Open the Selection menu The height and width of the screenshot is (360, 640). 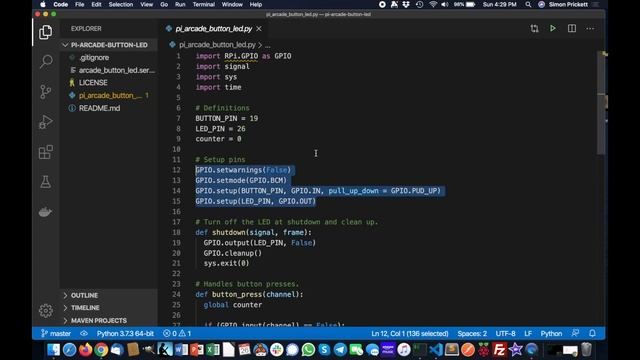[121, 4]
